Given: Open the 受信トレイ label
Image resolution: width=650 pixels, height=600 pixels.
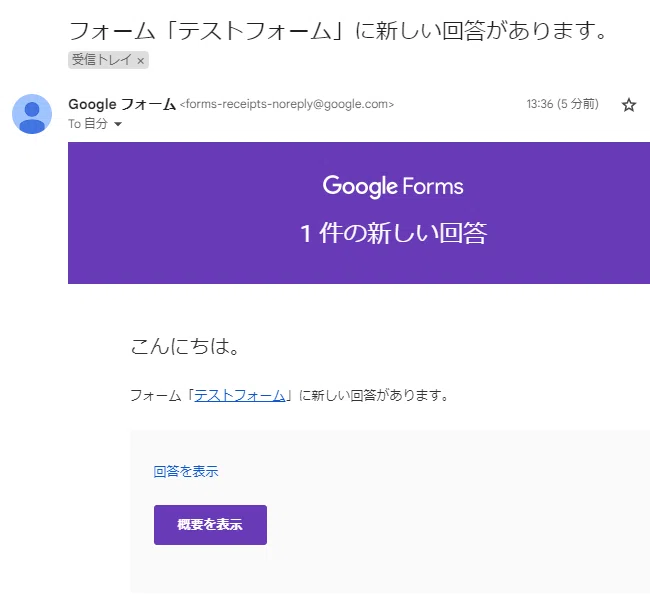Looking at the screenshot, I should coord(102,60).
